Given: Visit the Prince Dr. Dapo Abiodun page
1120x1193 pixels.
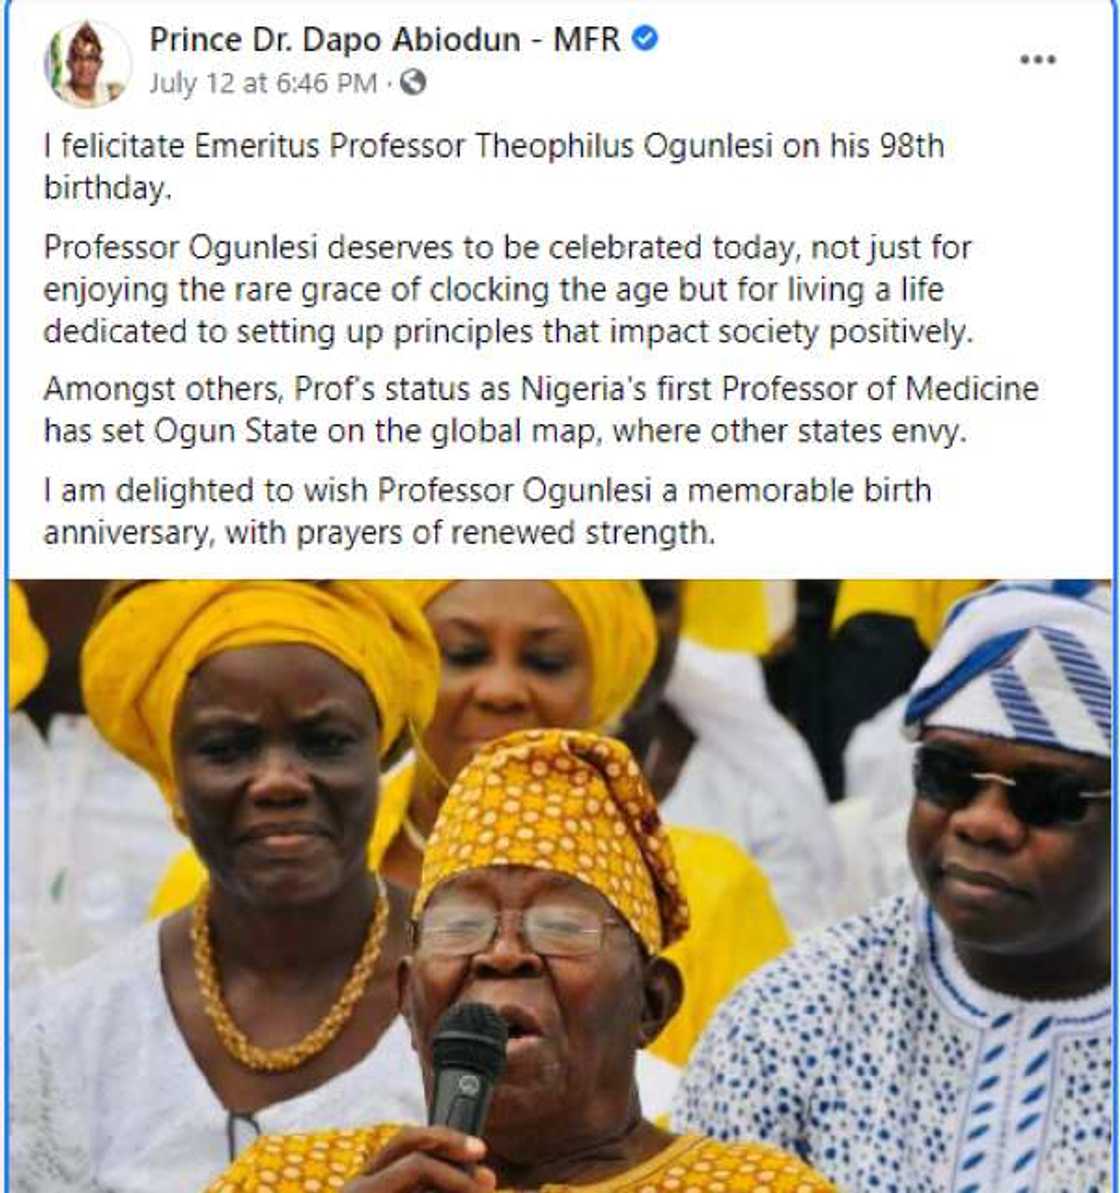Looking at the screenshot, I should pyautogui.click(x=380, y=40).
